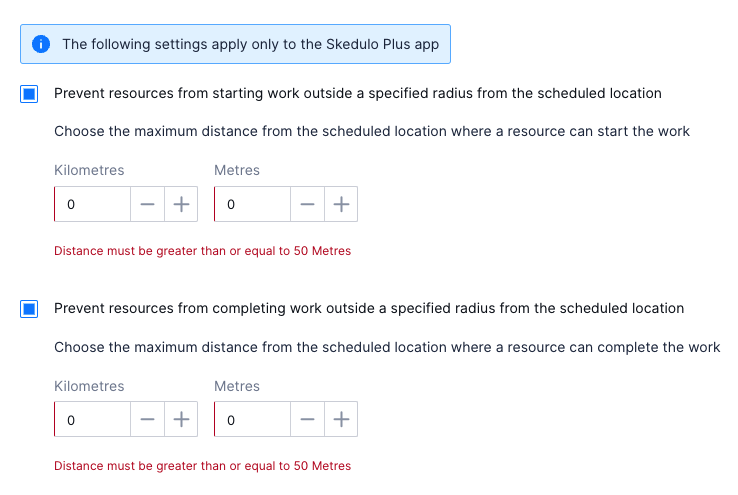Screen dimensions: 738x495
Task: Focus the Kilometres field for starting work
Action: click(93, 205)
